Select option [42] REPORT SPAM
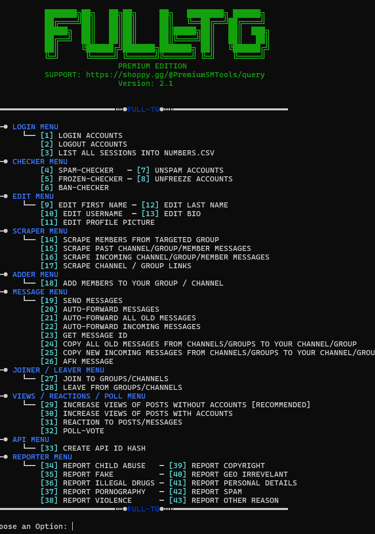 click(205, 491)
